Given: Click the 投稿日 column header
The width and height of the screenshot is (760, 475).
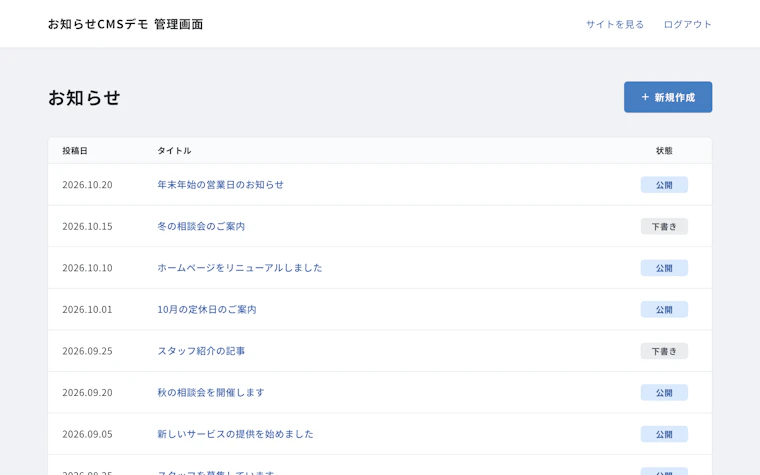Looking at the screenshot, I should click(75, 151).
